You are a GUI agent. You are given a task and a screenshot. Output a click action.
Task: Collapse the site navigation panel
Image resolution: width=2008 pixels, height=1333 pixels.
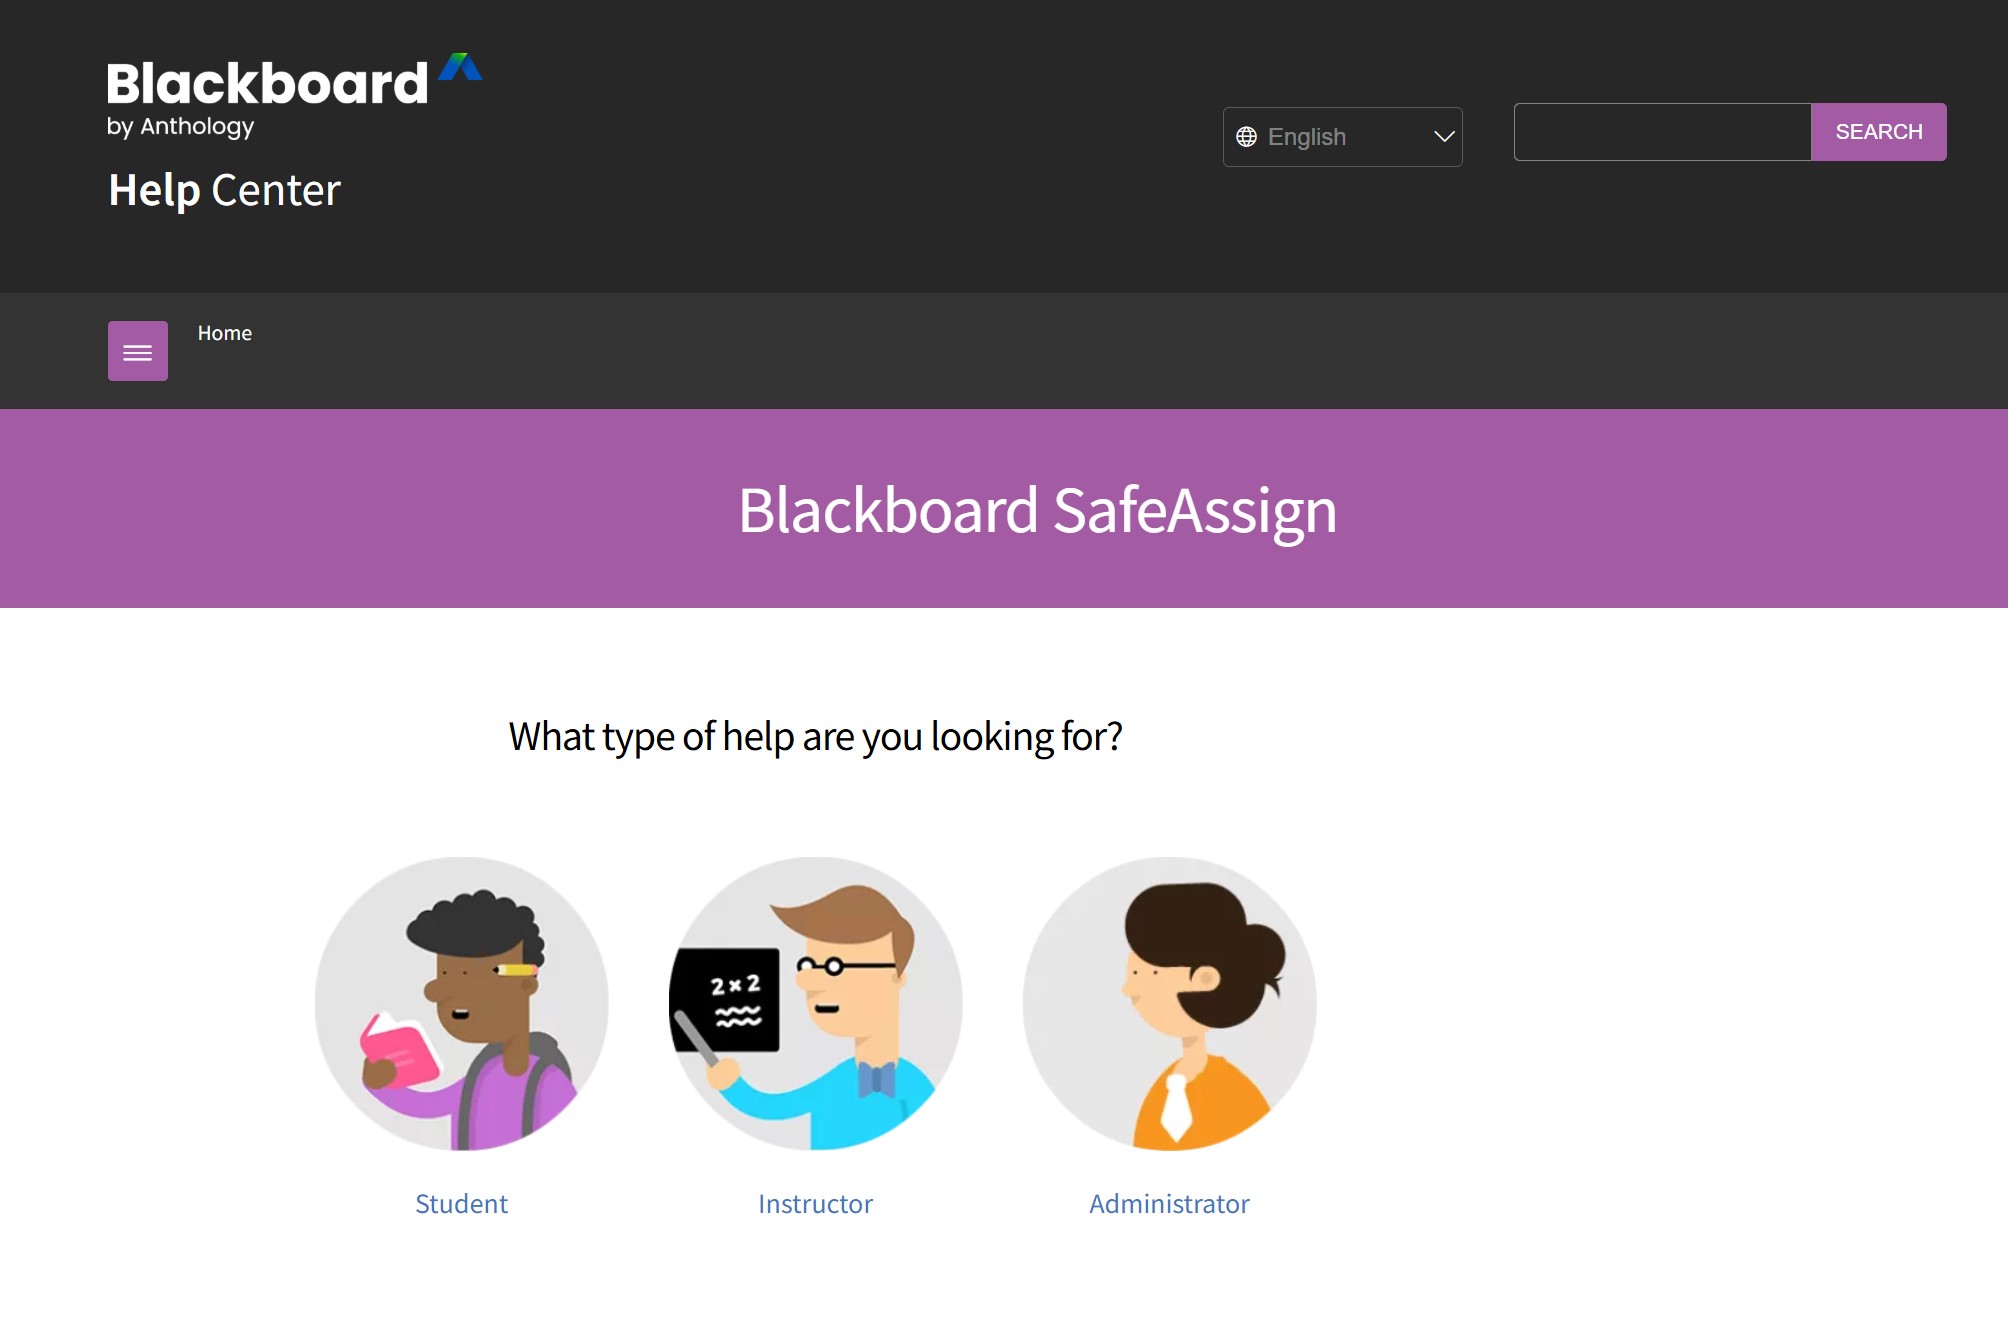click(137, 351)
